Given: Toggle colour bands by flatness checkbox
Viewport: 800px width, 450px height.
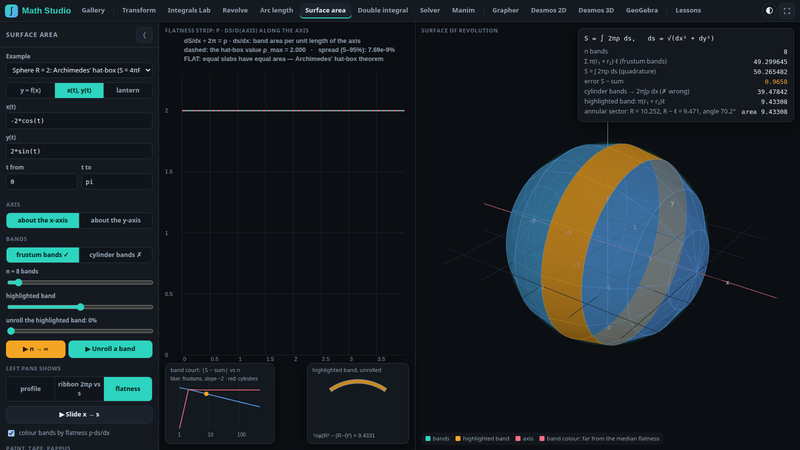Looking at the screenshot, I should pyautogui.click(x=11, y=433).
